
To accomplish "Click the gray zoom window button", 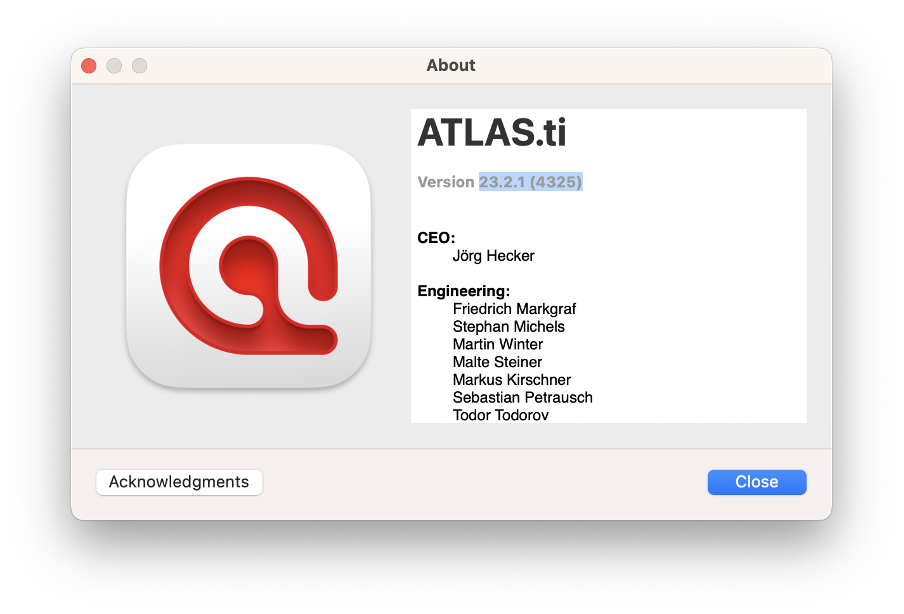I will pyautogui.click(x=140, y=66).
